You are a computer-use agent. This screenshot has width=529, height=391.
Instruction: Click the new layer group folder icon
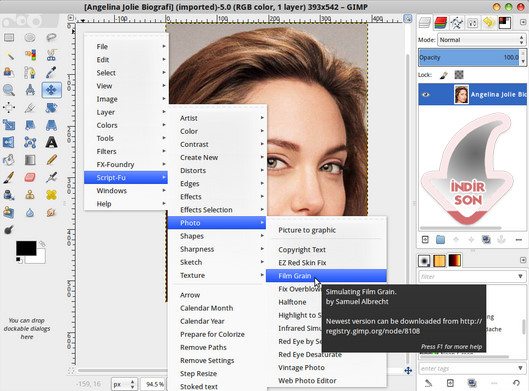coord(440,240)
